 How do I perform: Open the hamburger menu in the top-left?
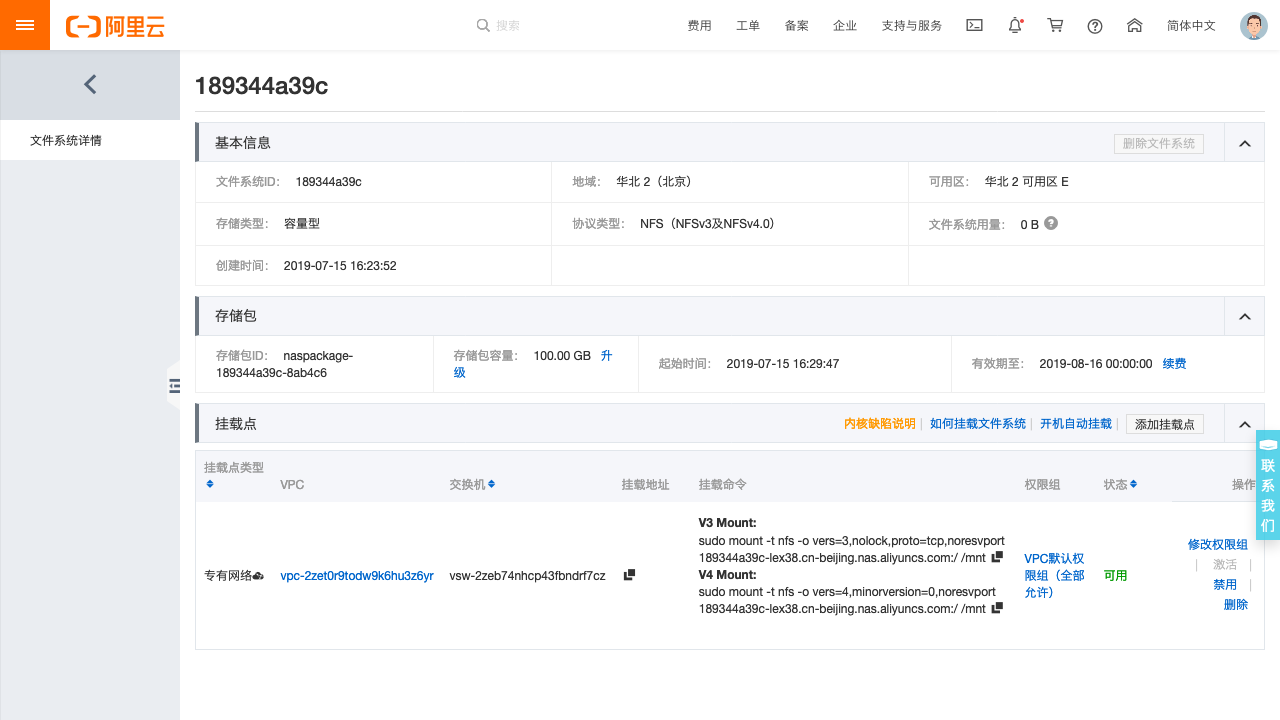point(24,24)
